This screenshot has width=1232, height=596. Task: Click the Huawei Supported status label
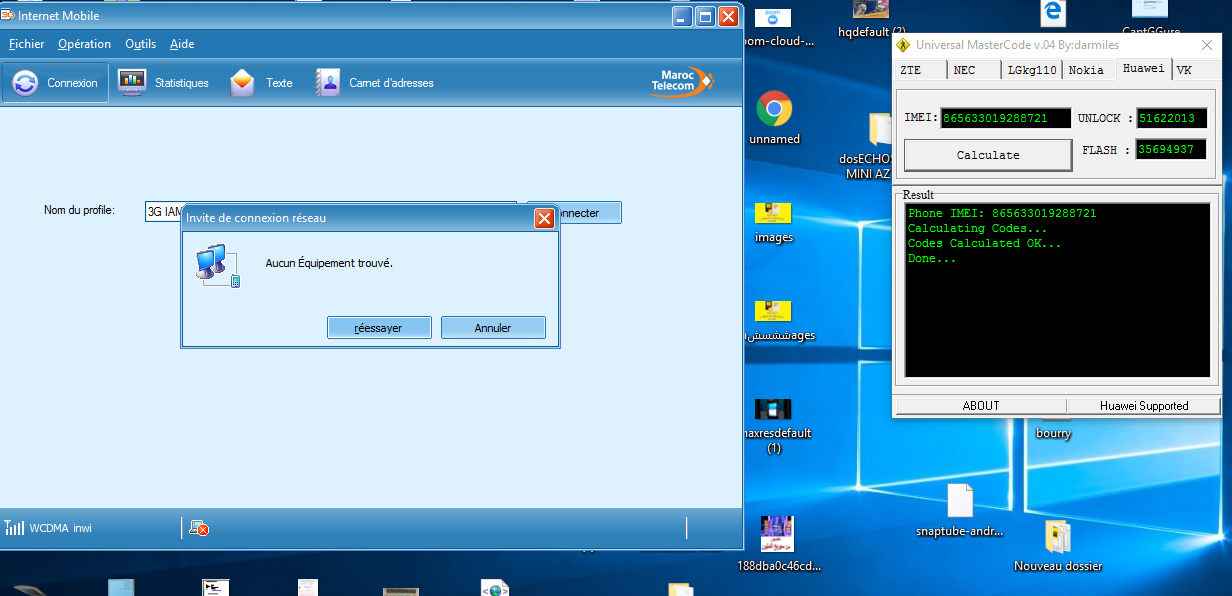pyautogui.click(x=1144, y=406)
